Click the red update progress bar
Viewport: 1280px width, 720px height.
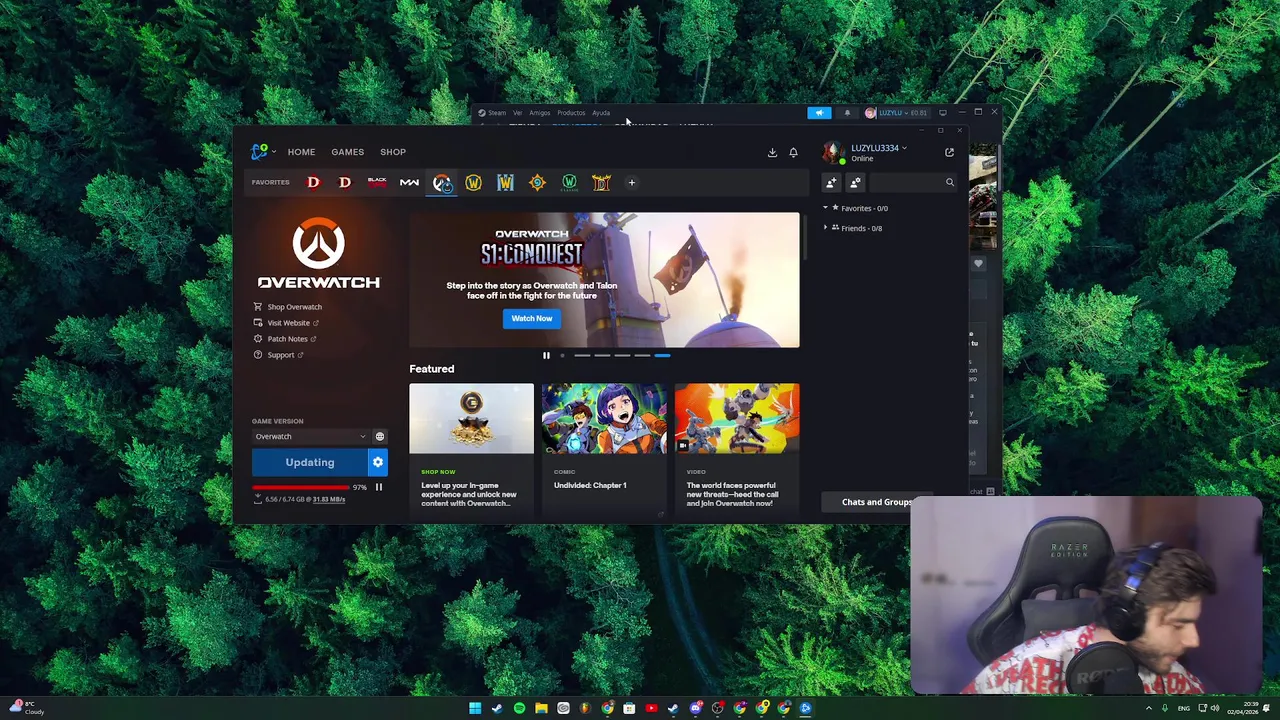(300, 487)
